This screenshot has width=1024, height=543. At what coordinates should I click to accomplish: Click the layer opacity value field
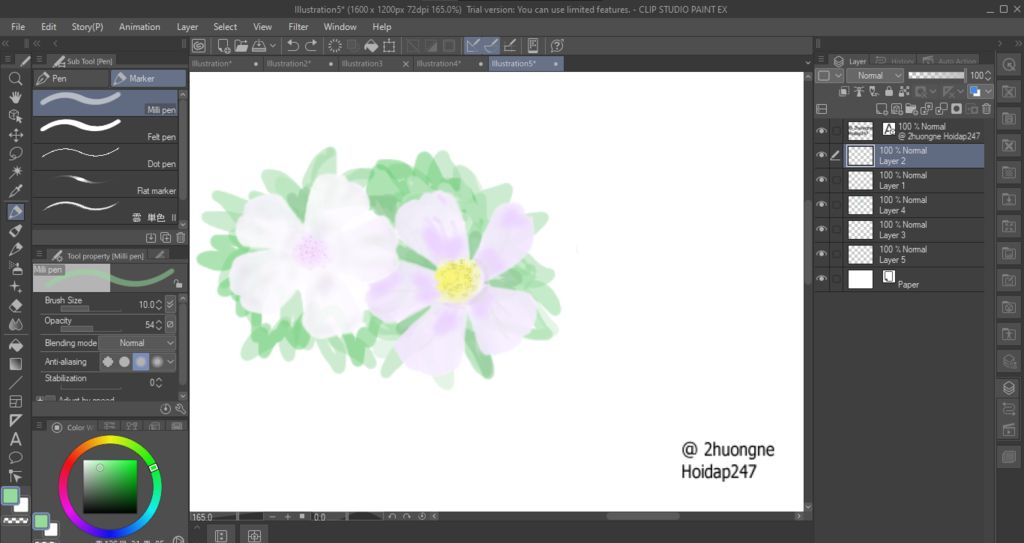(x=978, y=76)
